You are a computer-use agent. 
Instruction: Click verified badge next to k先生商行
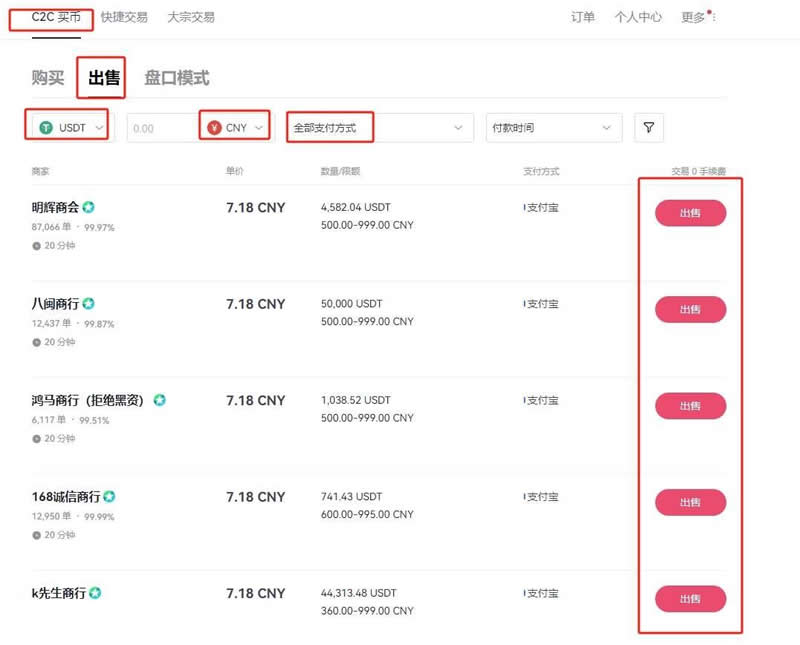coord(95,593)
